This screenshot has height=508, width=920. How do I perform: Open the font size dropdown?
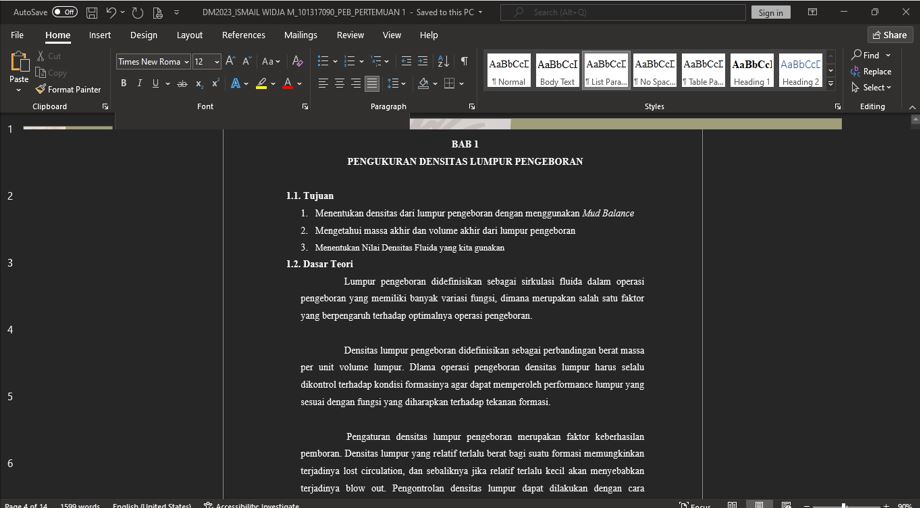(x=217, y=62)
